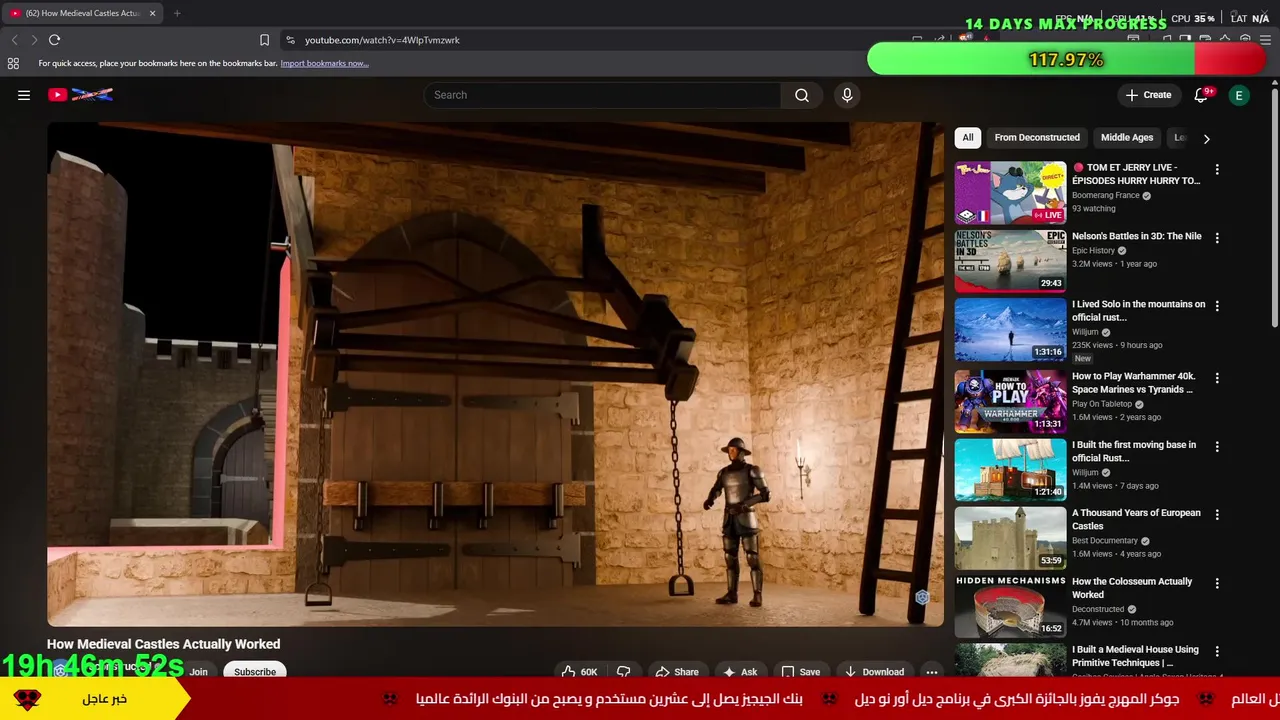Save video to playlist
Viewport: 1280px width, 720px height.
pyautogui.click(x=800, y=672)
